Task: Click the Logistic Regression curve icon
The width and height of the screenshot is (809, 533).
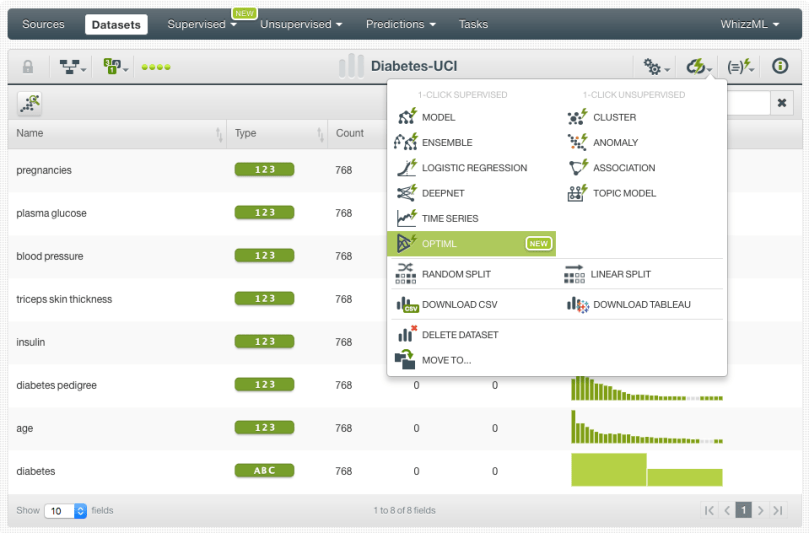Action: pos(407,167)
